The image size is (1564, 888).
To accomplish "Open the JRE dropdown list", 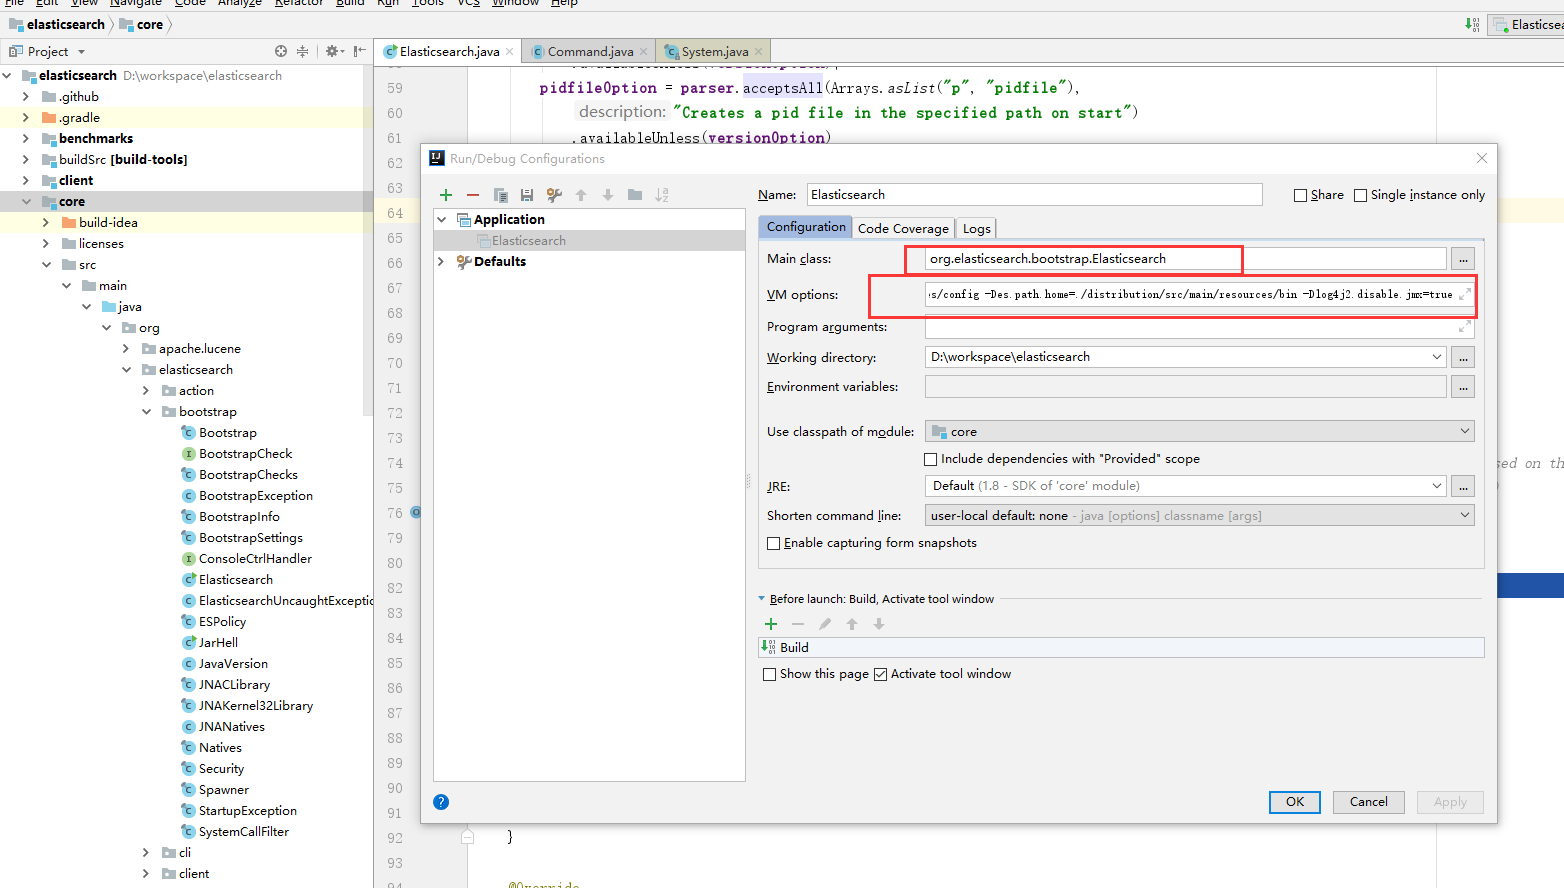I will (1437, 486).
